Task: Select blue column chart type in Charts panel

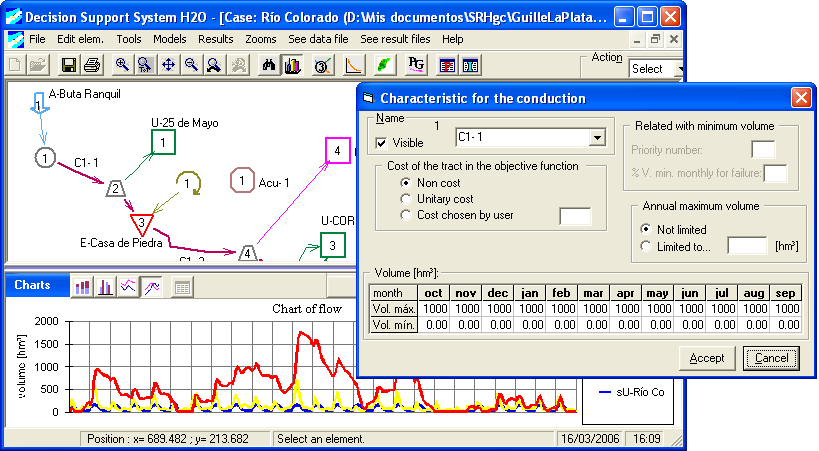Action: point(105,287)
